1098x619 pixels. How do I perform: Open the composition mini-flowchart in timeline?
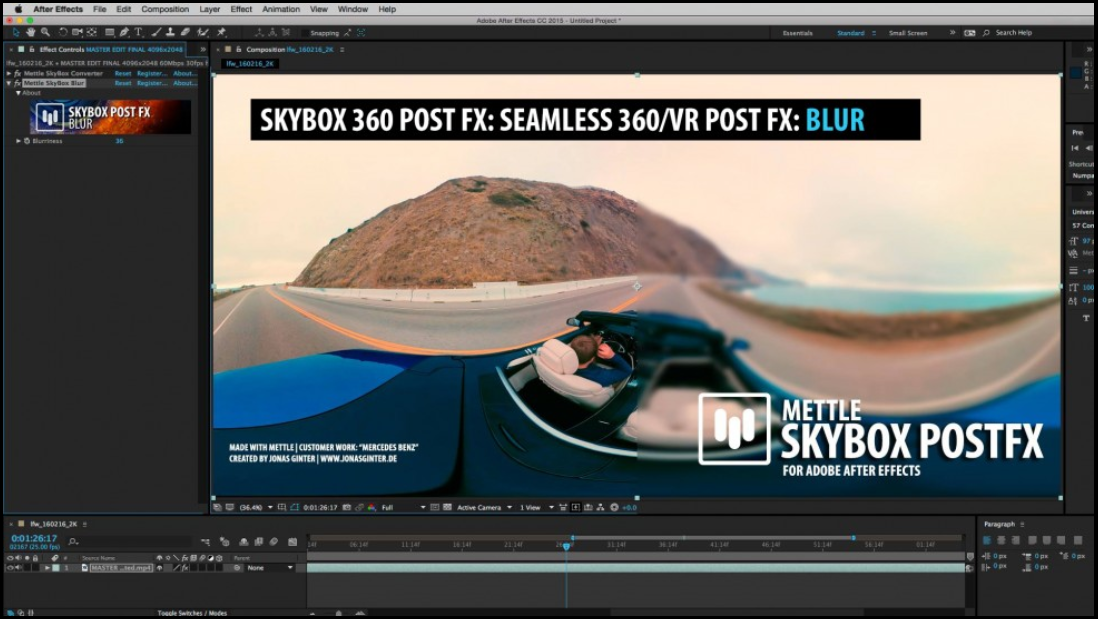[205, 542]
